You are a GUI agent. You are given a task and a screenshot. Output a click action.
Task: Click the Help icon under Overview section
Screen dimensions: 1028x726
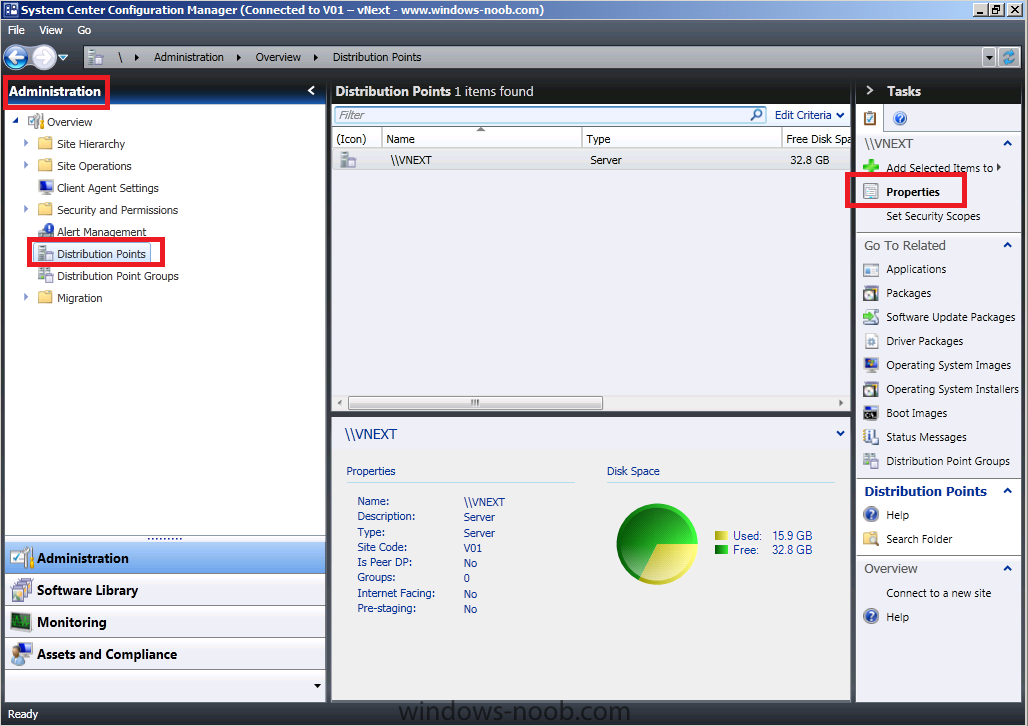coord(871,616)
